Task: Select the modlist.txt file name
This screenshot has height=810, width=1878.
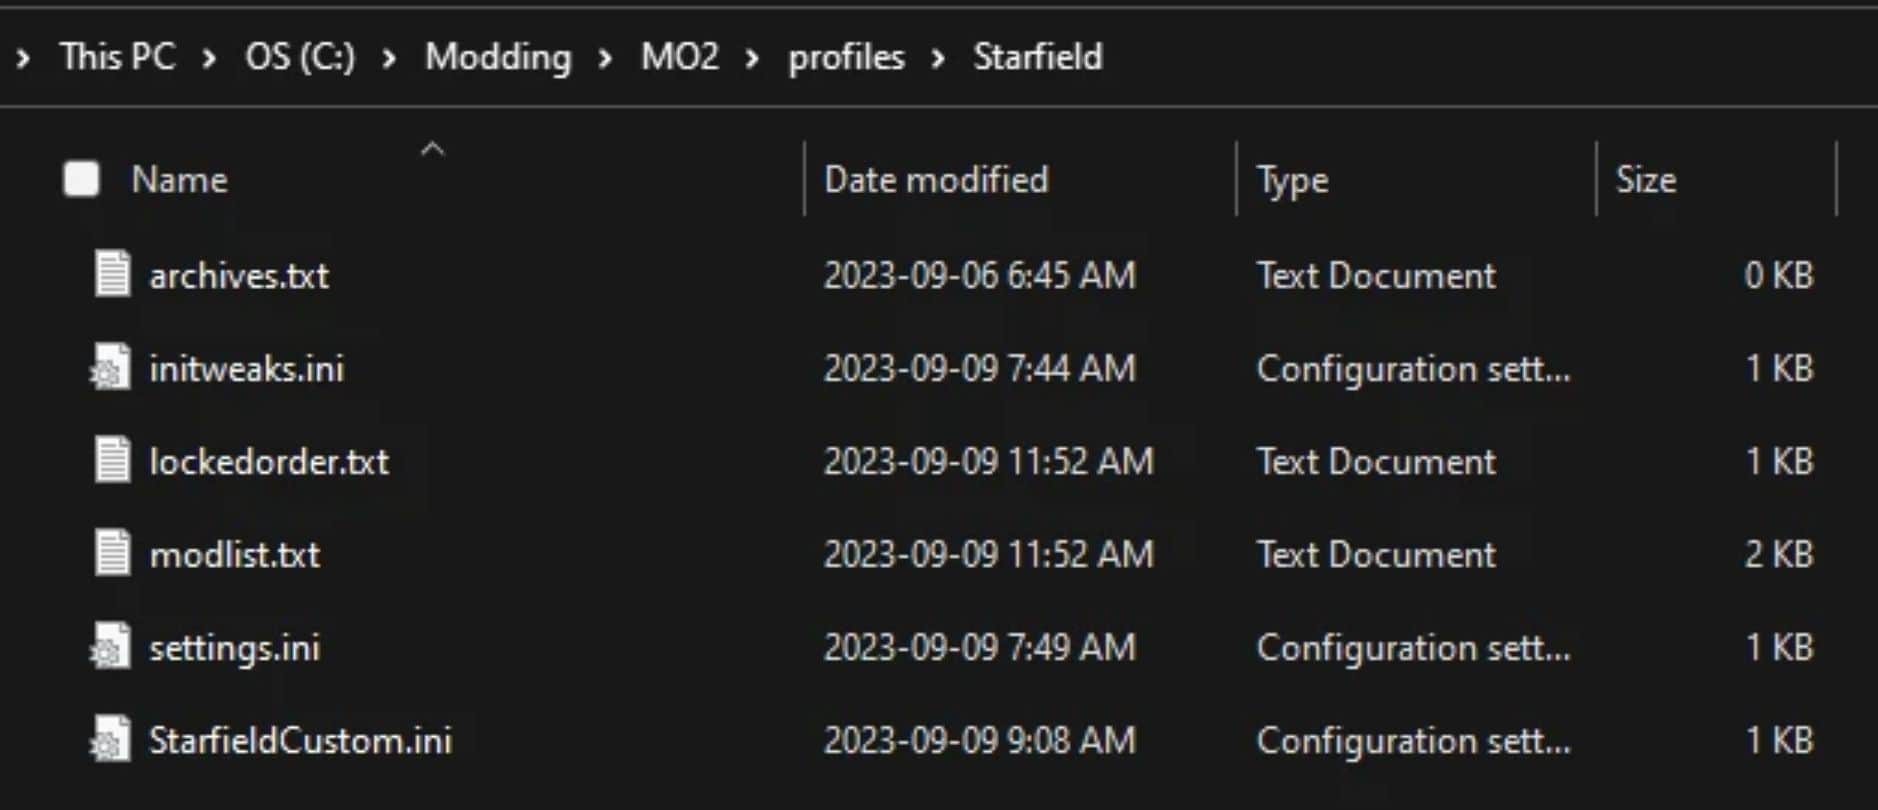Action: pos(235,554)
